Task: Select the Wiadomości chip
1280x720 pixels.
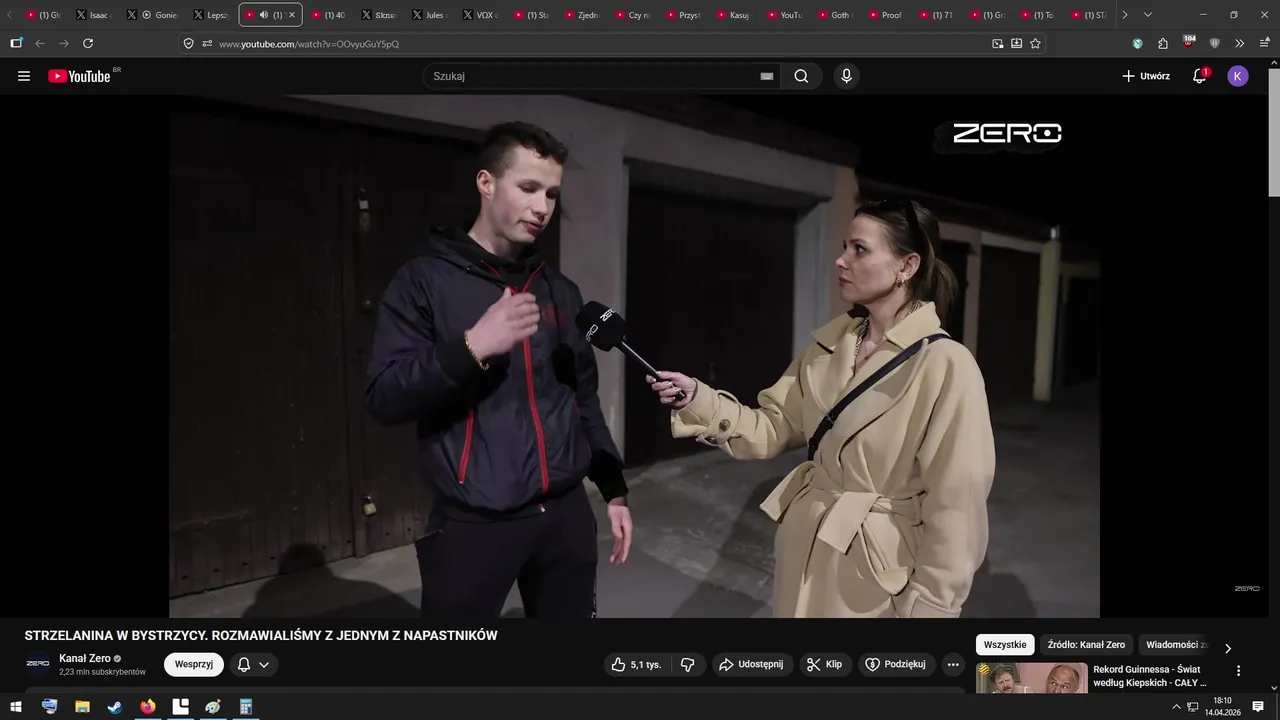Action: click(x=1176, y=645)
